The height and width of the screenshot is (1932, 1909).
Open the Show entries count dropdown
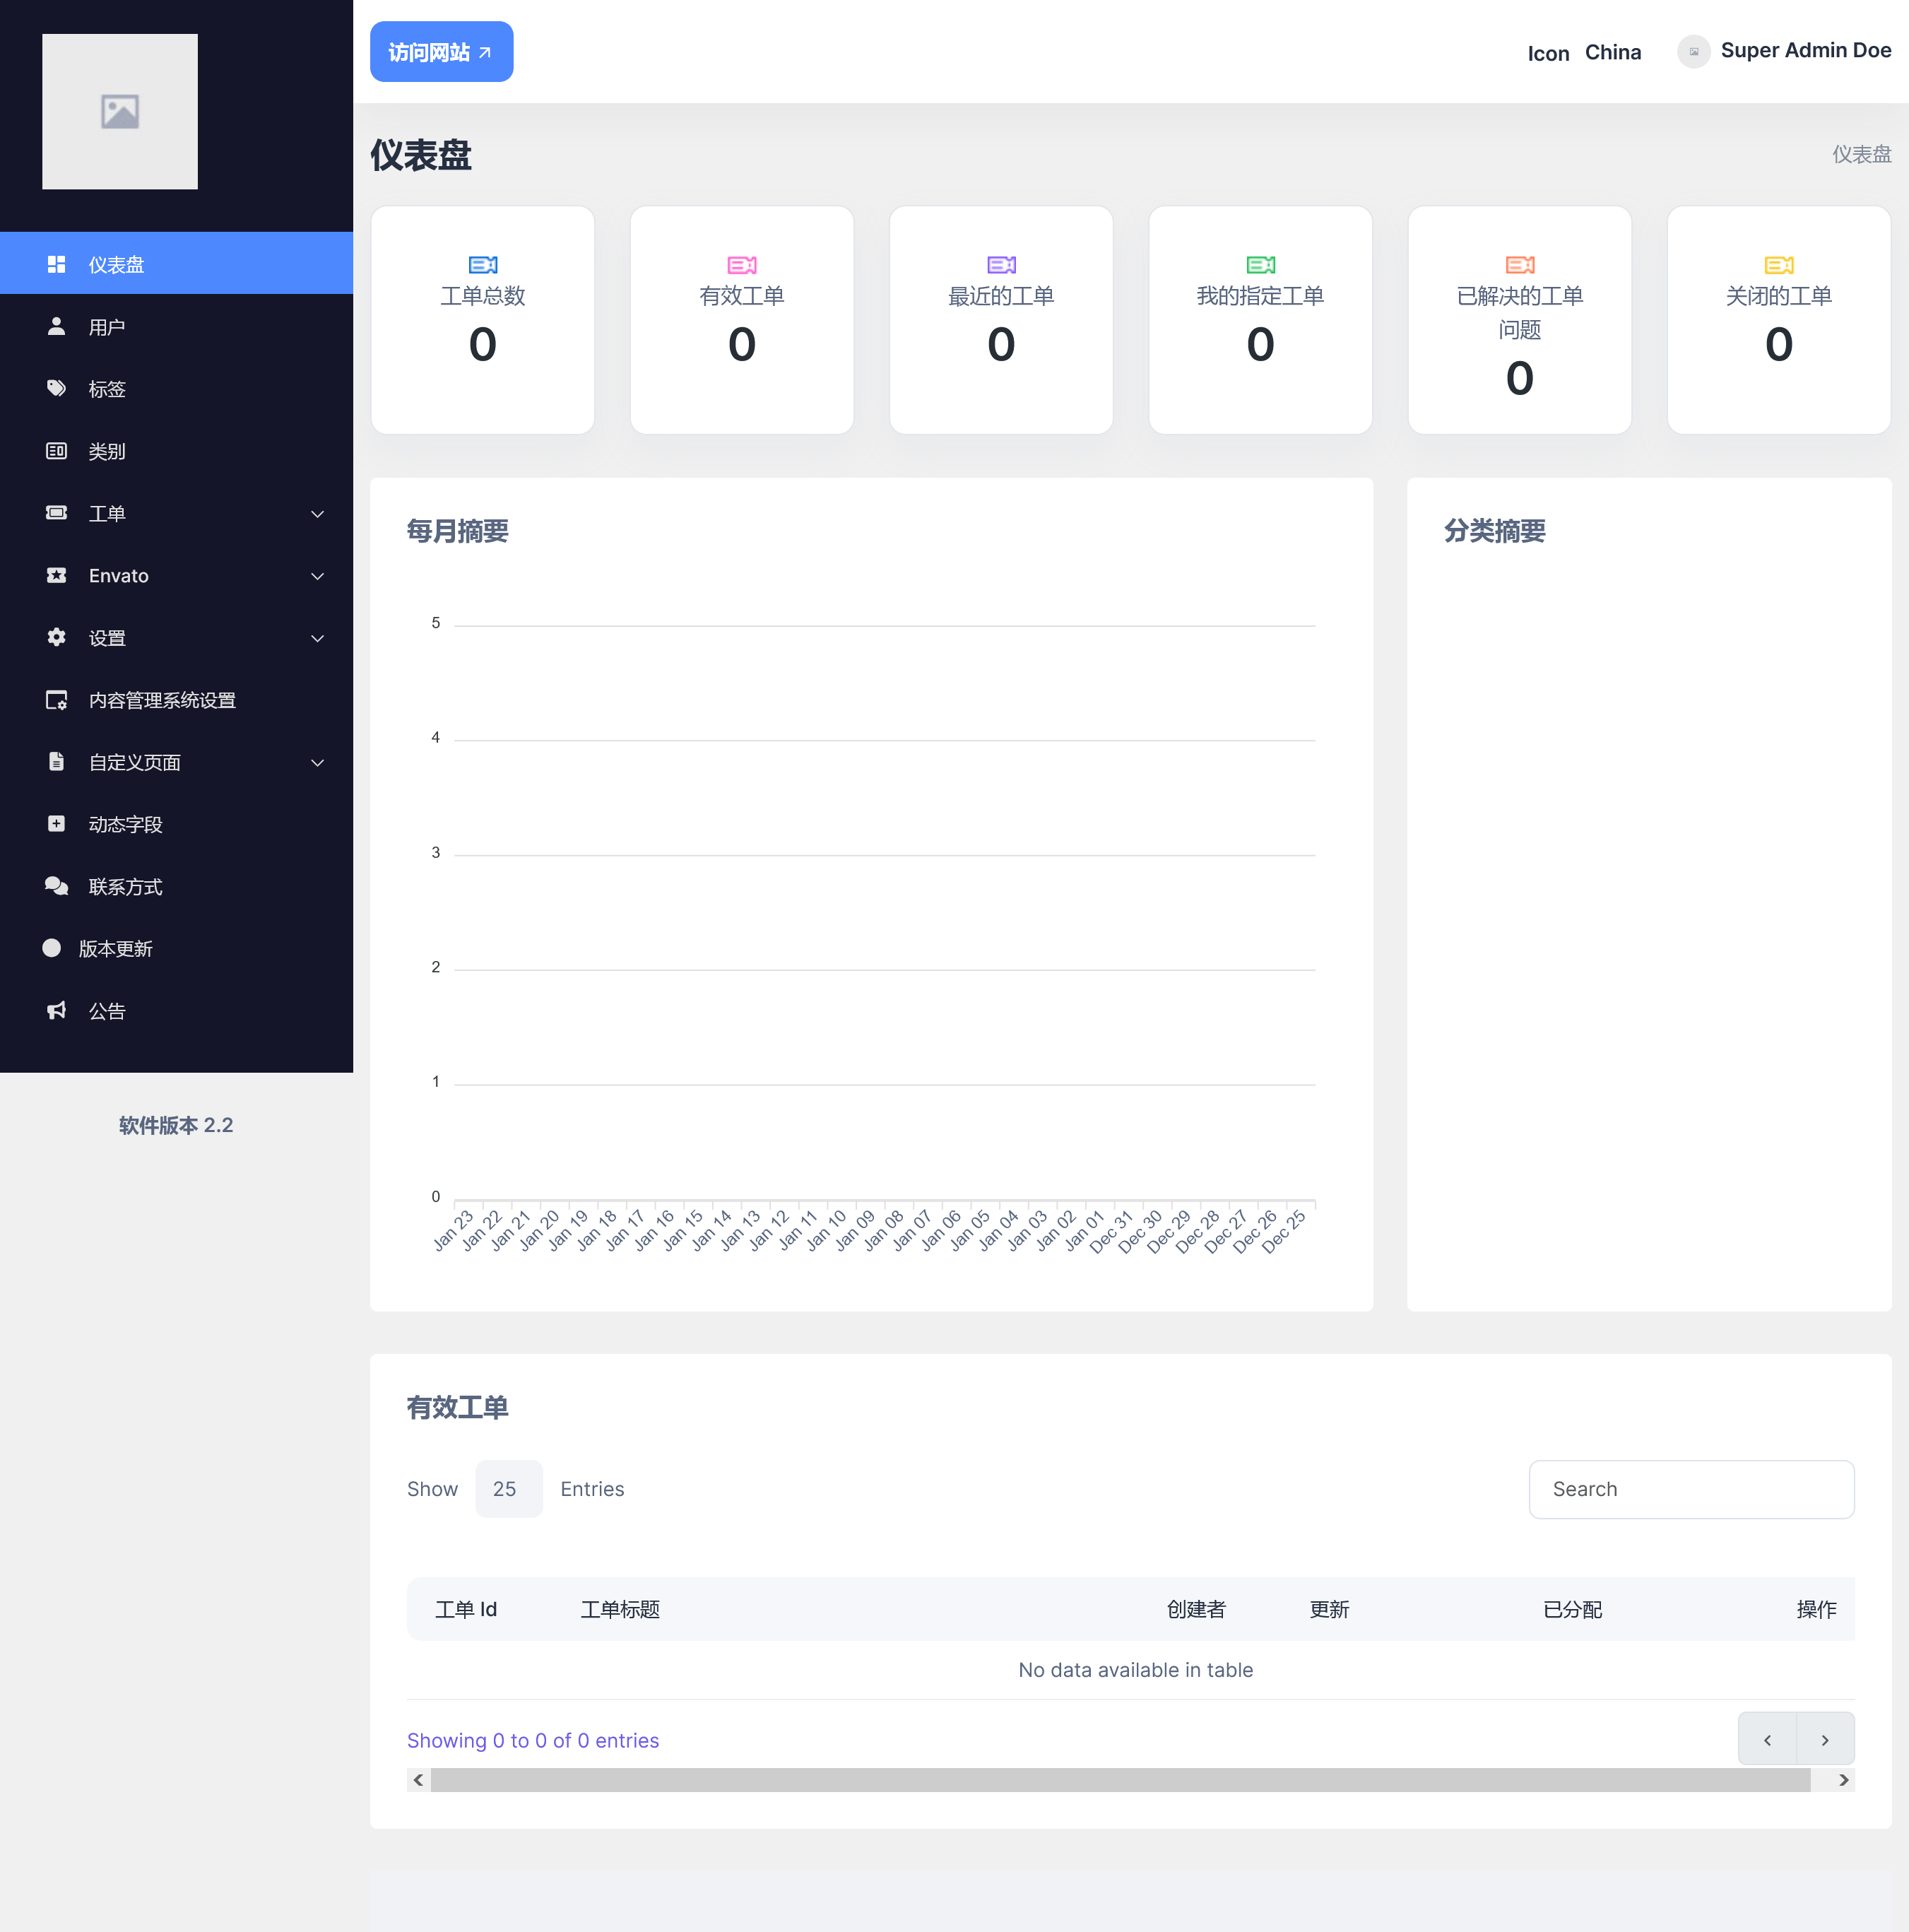(508, 1488)
